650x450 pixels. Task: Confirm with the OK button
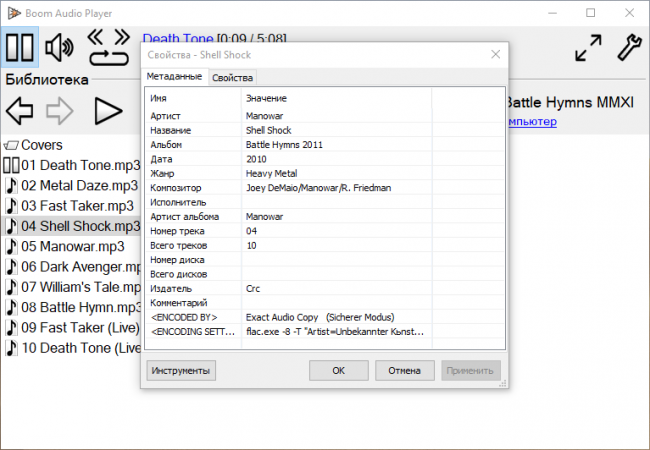click(339, 370)
